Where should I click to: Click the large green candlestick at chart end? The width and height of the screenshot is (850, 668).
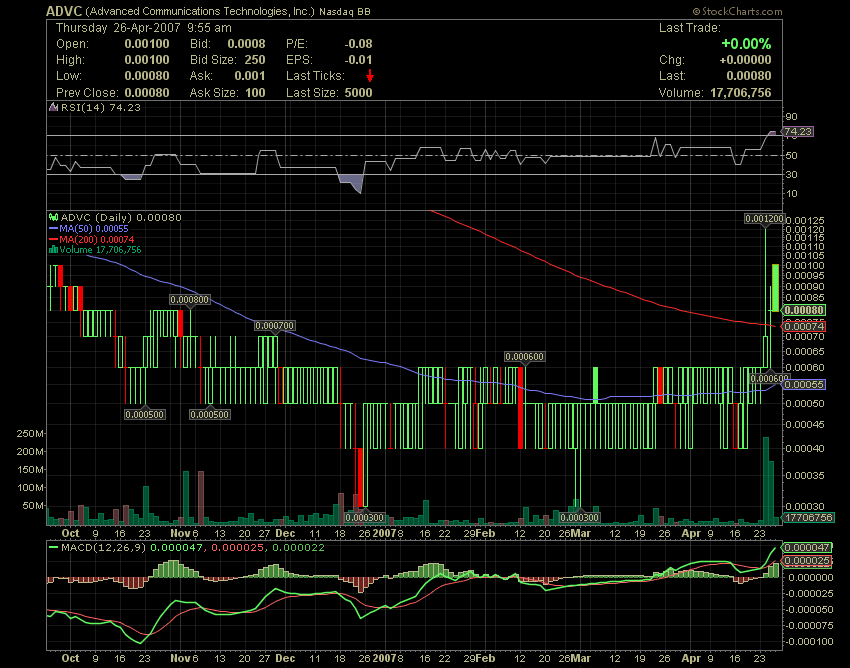pos(775,288)
